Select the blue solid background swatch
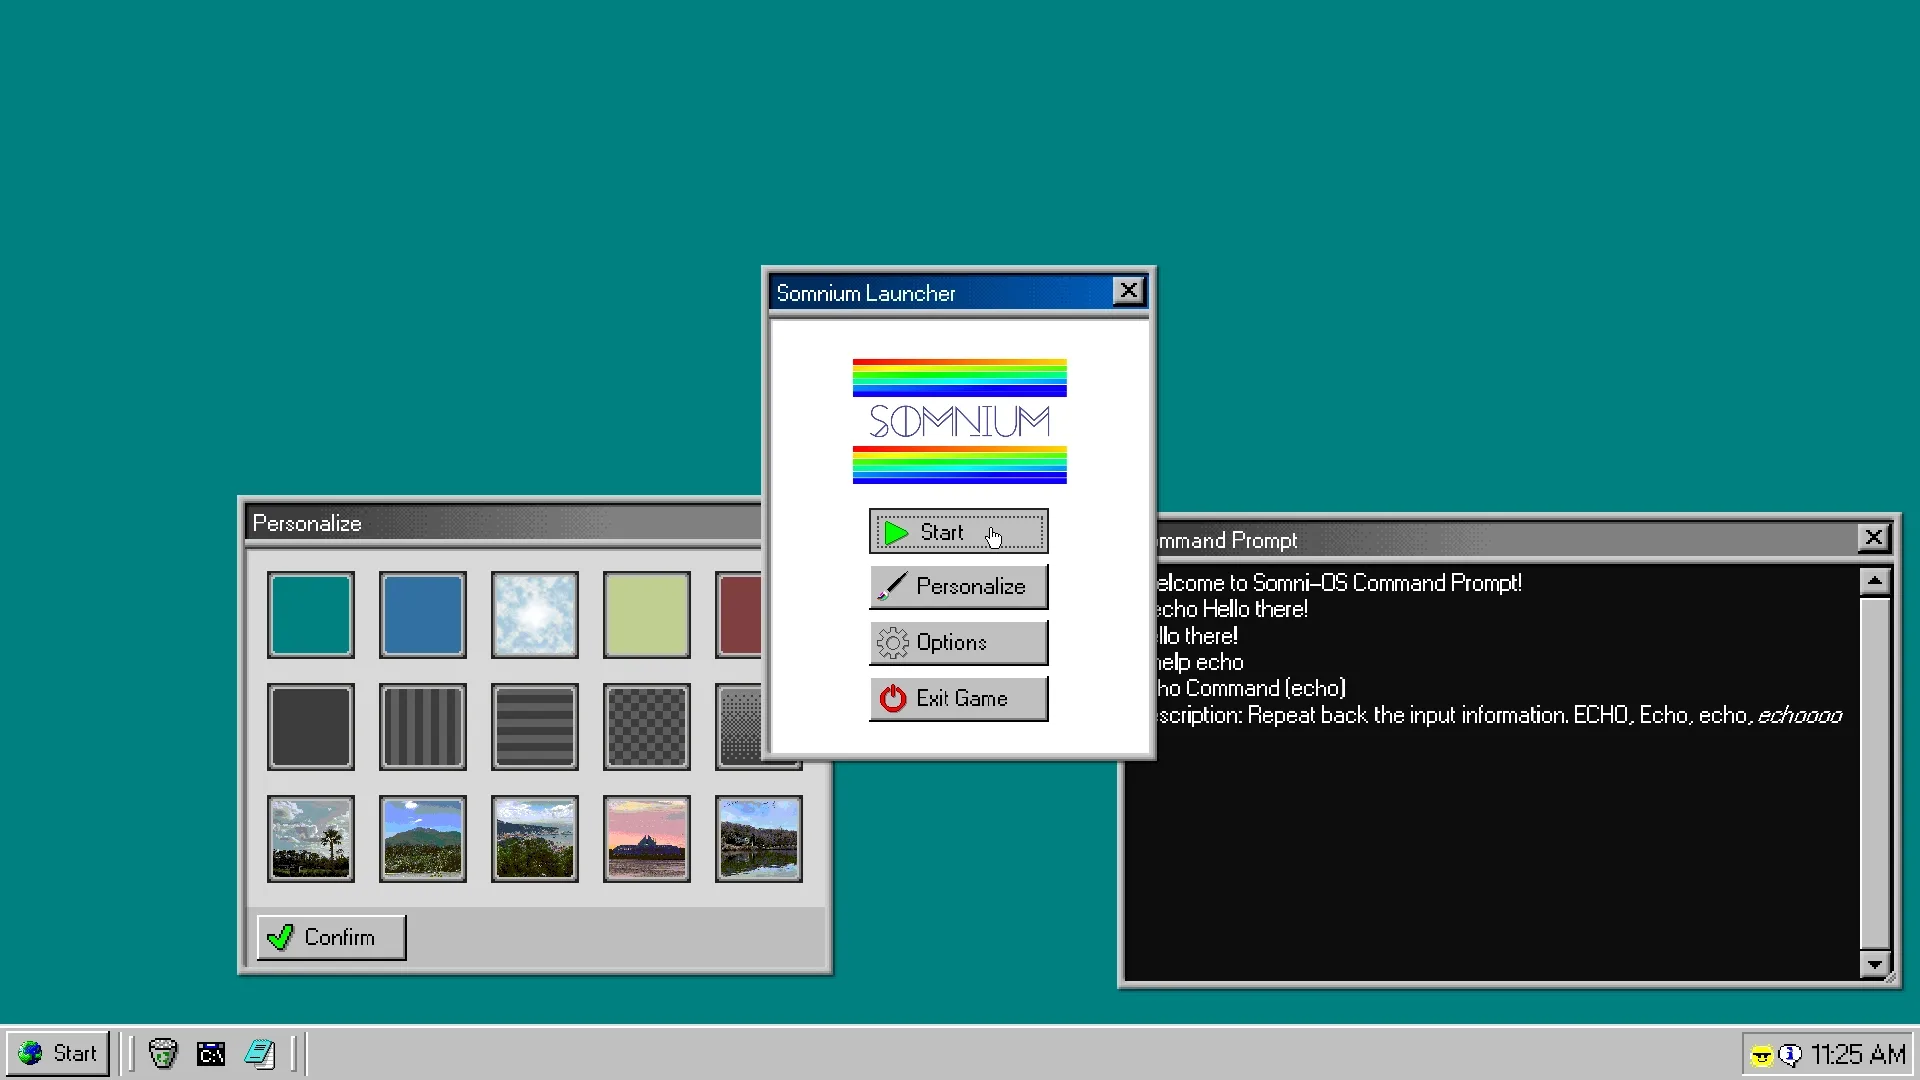1920x1080 pixels. pos(423,615)
